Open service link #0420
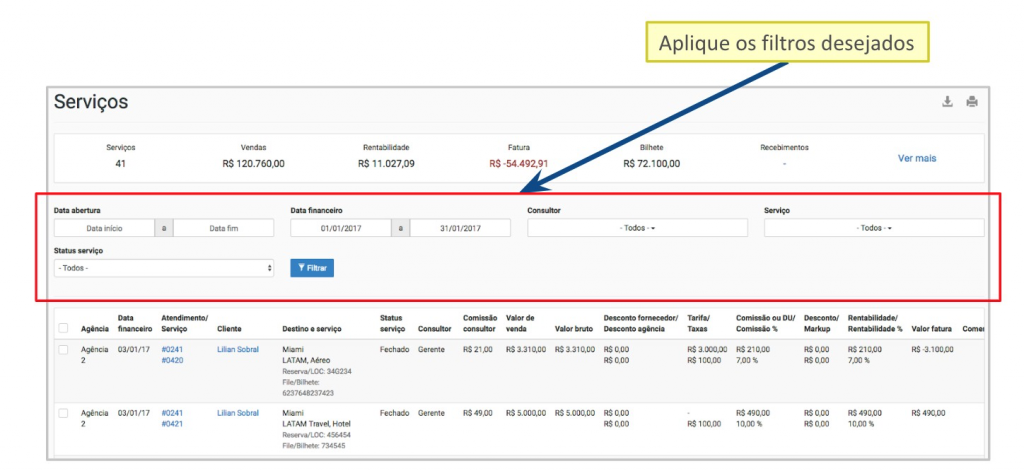 pyautogui.click(x=172, y=360)
